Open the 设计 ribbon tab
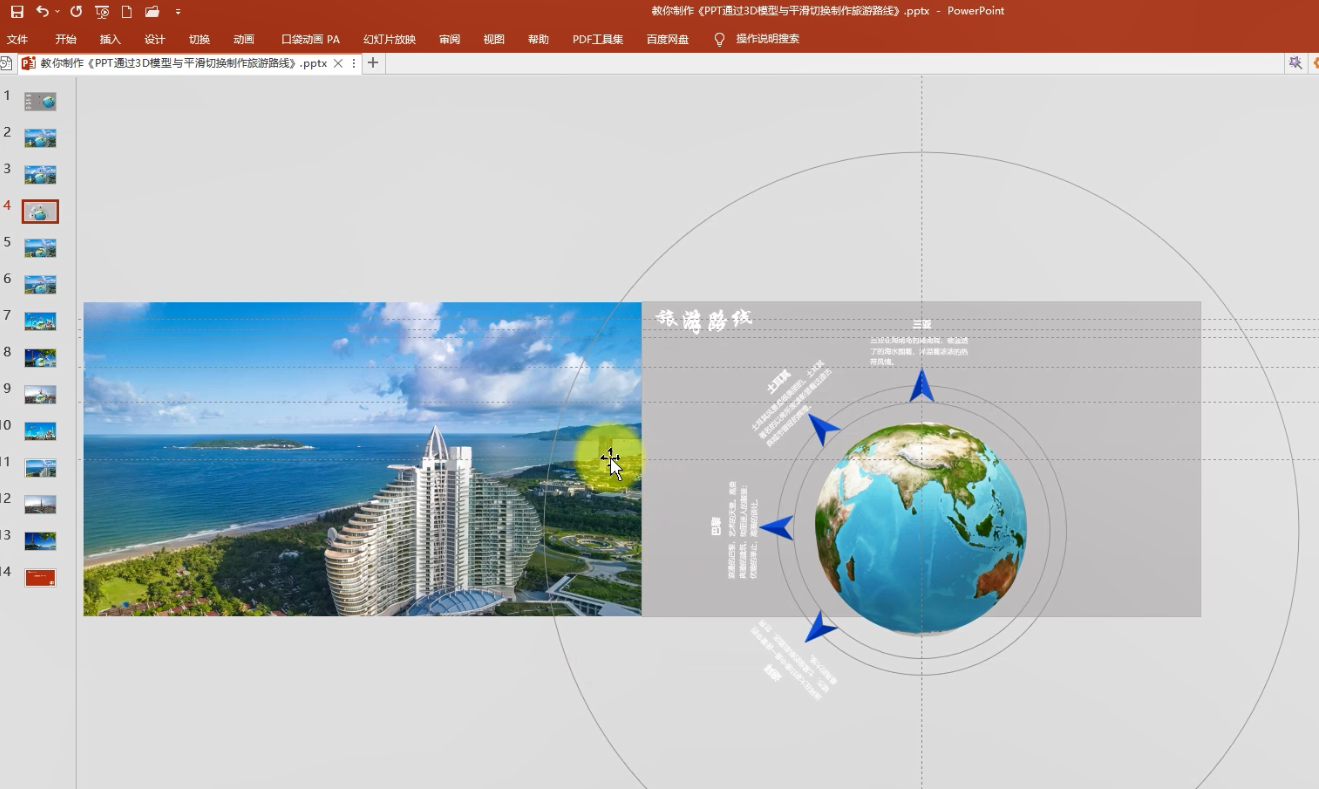The width and height of the screenshot is (1319, 789). point(155,39)
